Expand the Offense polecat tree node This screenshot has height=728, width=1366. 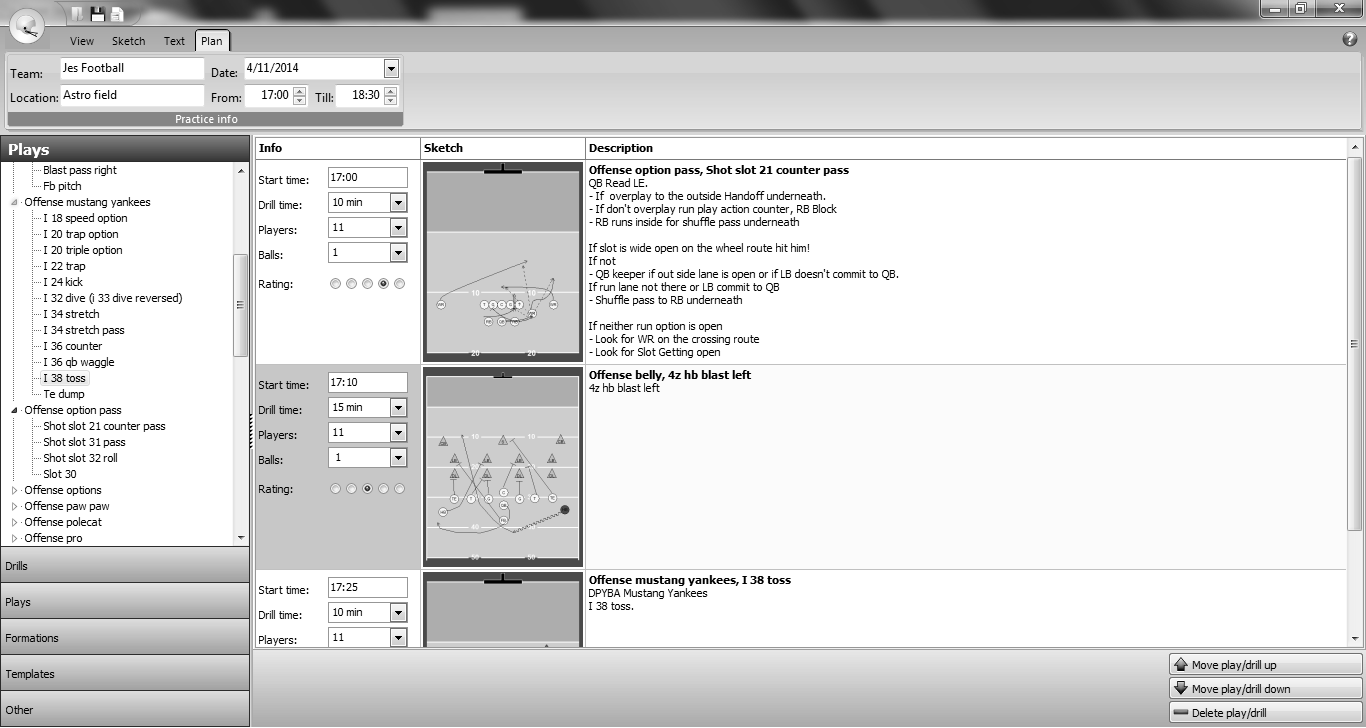click(15, 522)
